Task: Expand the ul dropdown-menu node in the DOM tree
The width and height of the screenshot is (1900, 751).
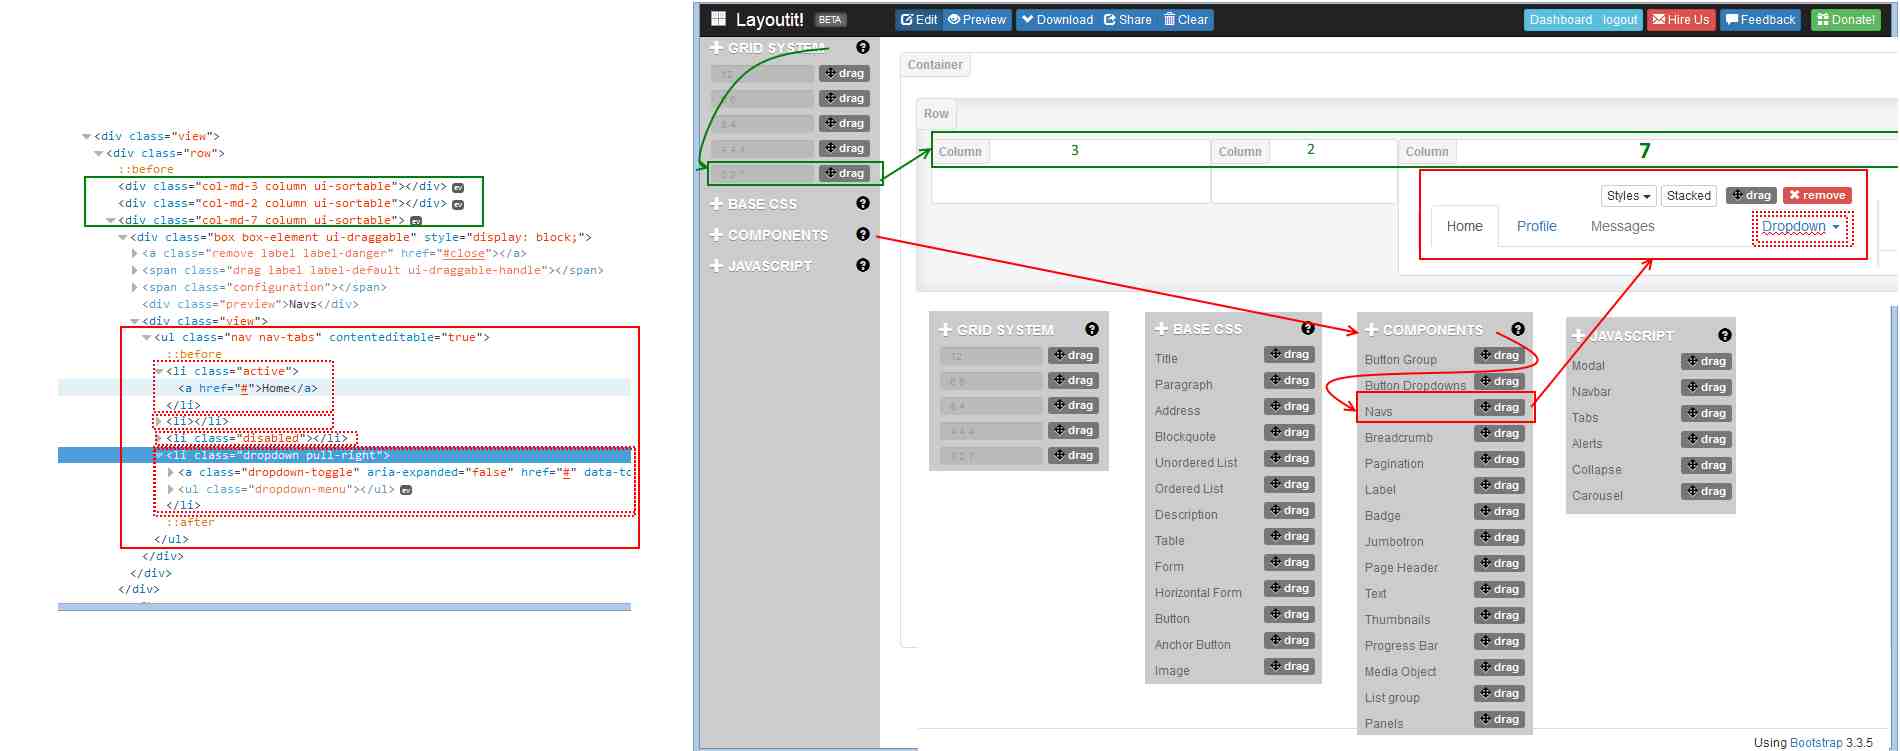Action: click(x=170, y=489)
